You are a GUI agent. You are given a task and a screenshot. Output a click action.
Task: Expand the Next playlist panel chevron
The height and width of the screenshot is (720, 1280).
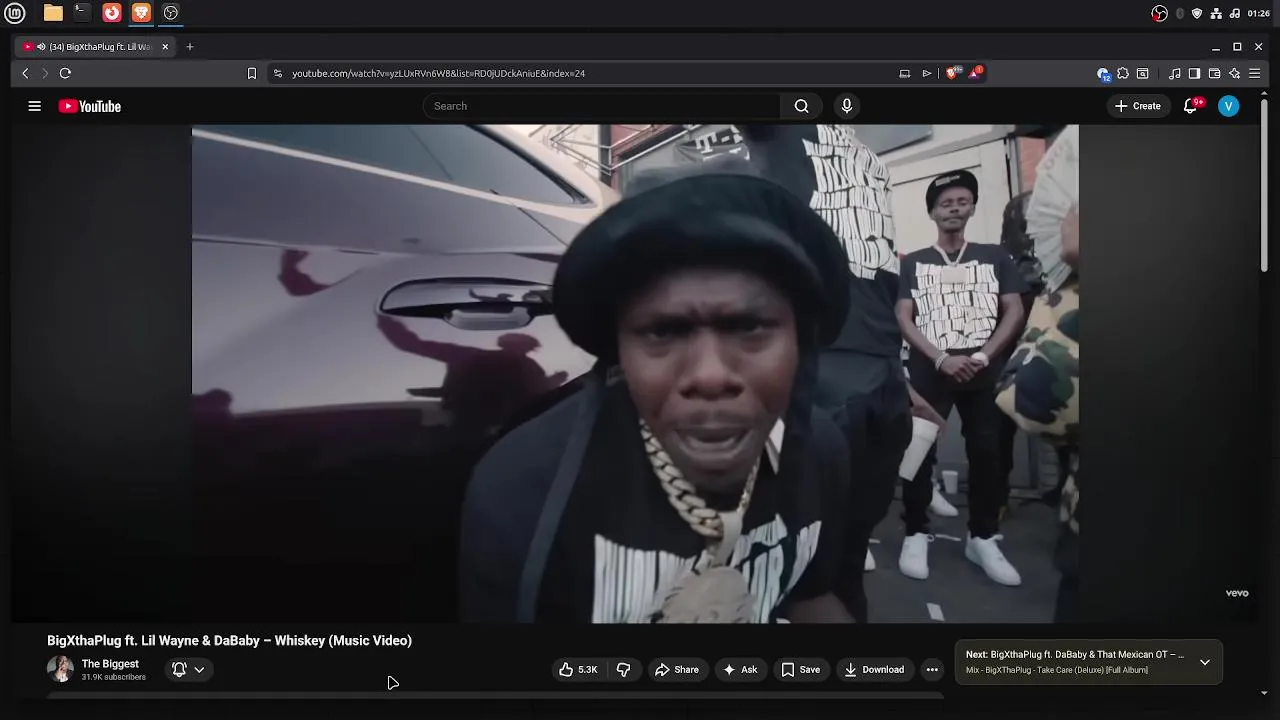1205,662
